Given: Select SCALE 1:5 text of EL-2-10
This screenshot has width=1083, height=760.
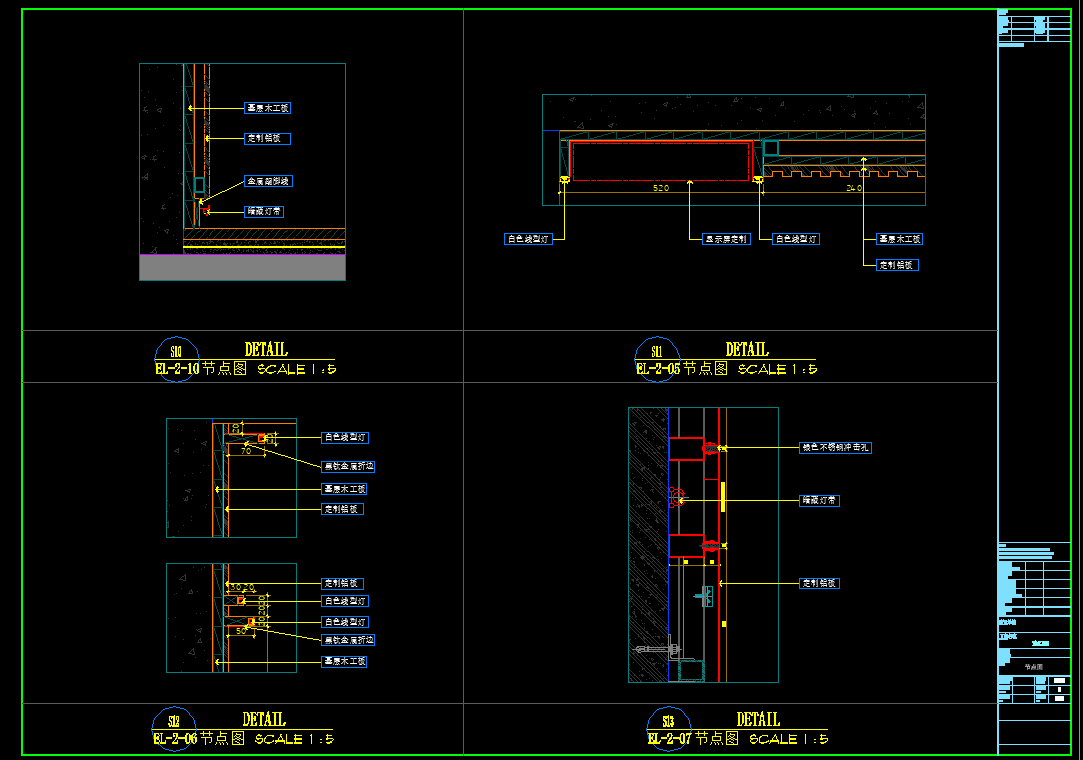Looking at the screenshot, I should pos(297,370).
